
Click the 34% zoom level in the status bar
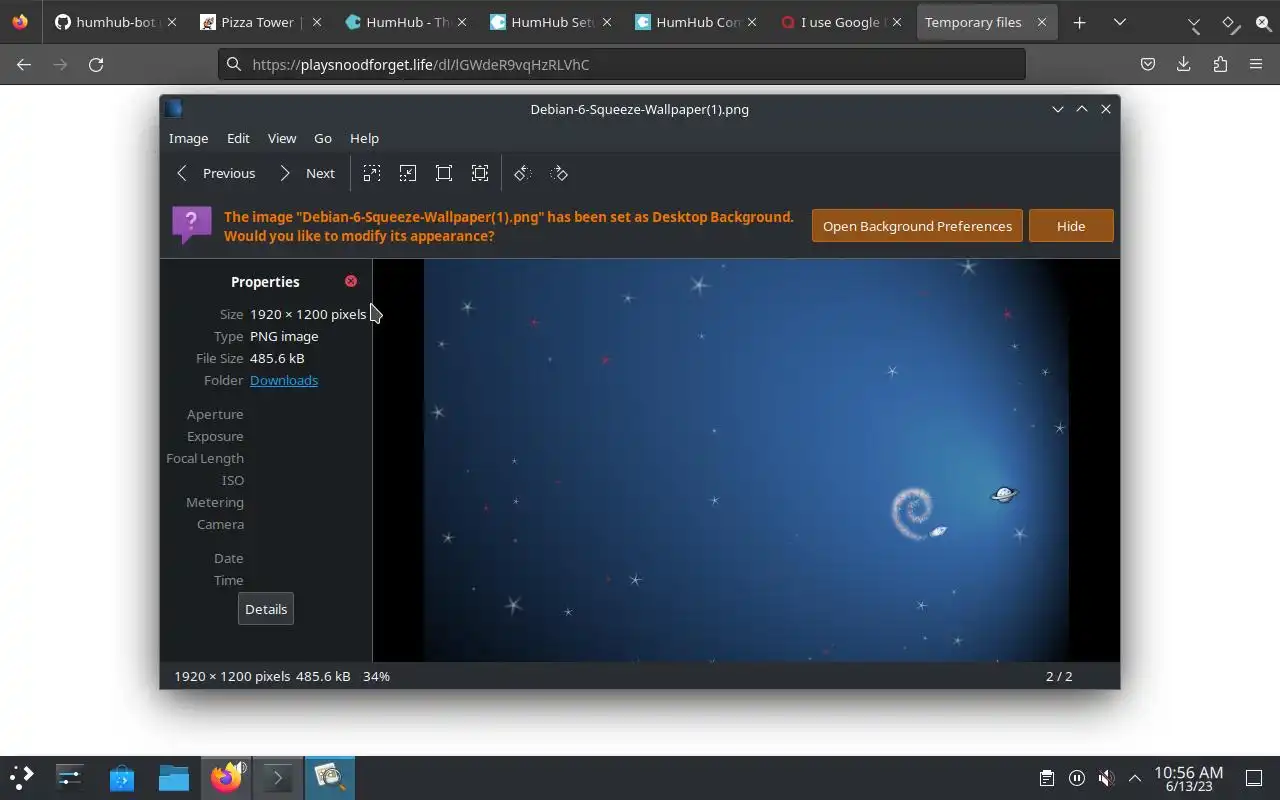tap(376, 676)
